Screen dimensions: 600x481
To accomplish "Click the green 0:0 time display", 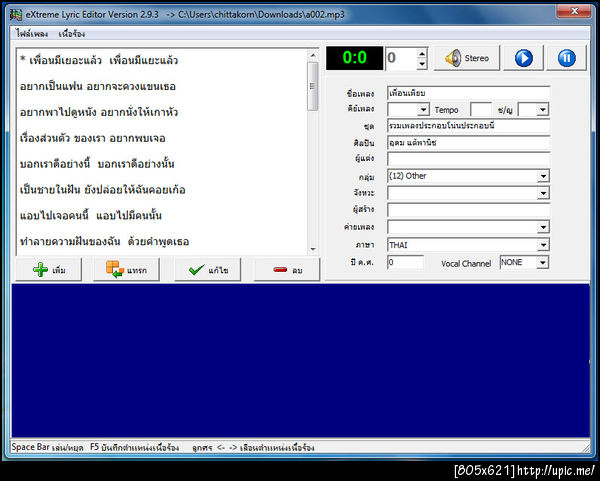I will pos(354,58).
